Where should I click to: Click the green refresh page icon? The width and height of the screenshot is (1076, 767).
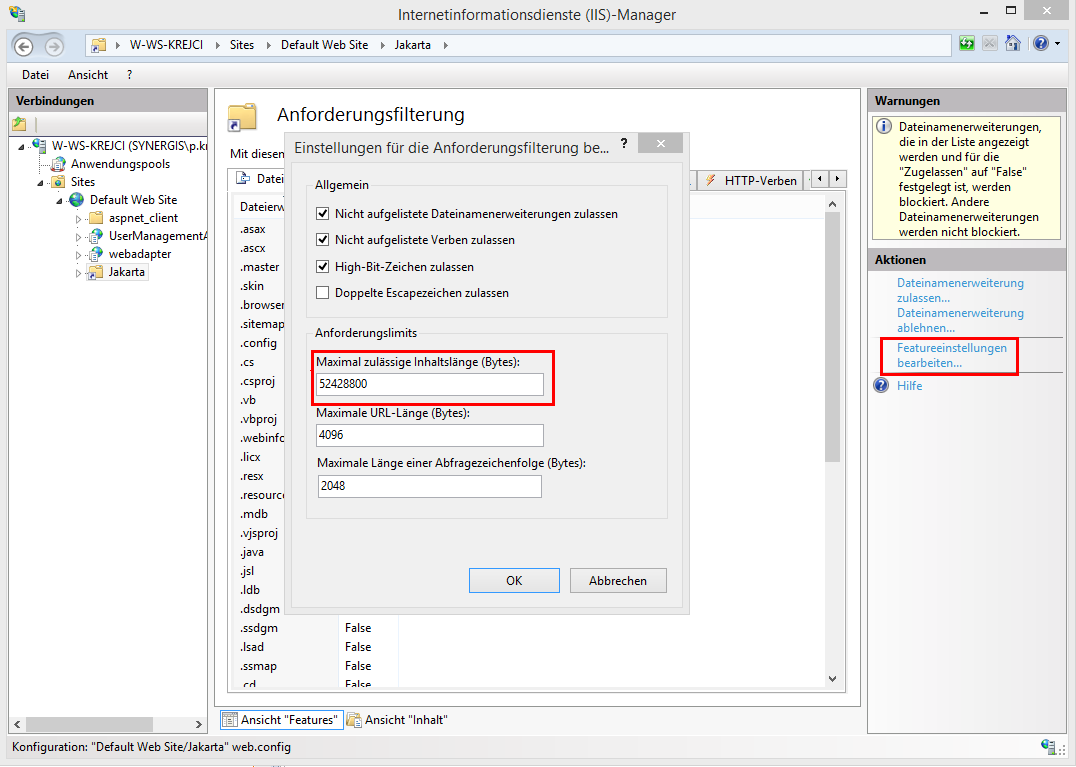(967, 44)
